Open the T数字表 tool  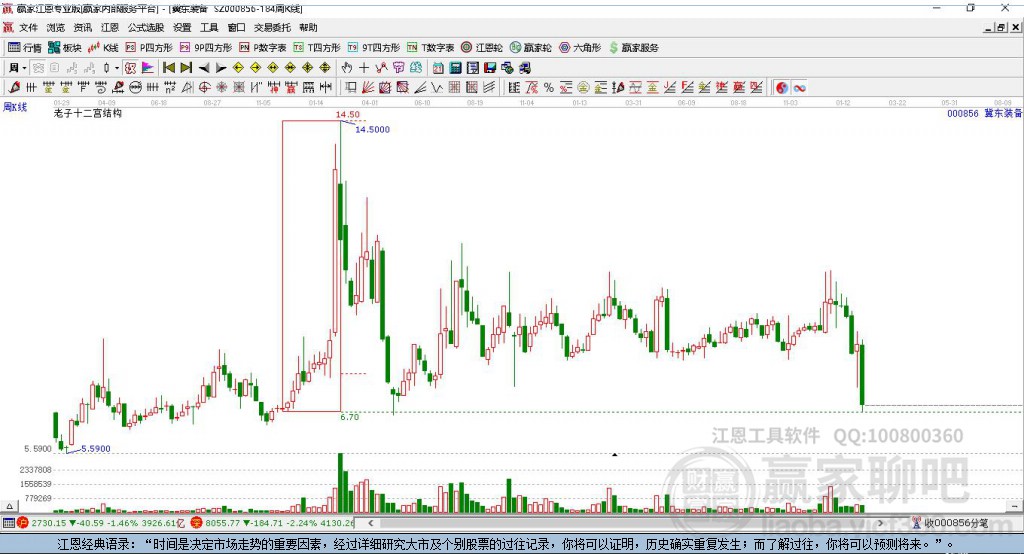(x=430, y=48)
